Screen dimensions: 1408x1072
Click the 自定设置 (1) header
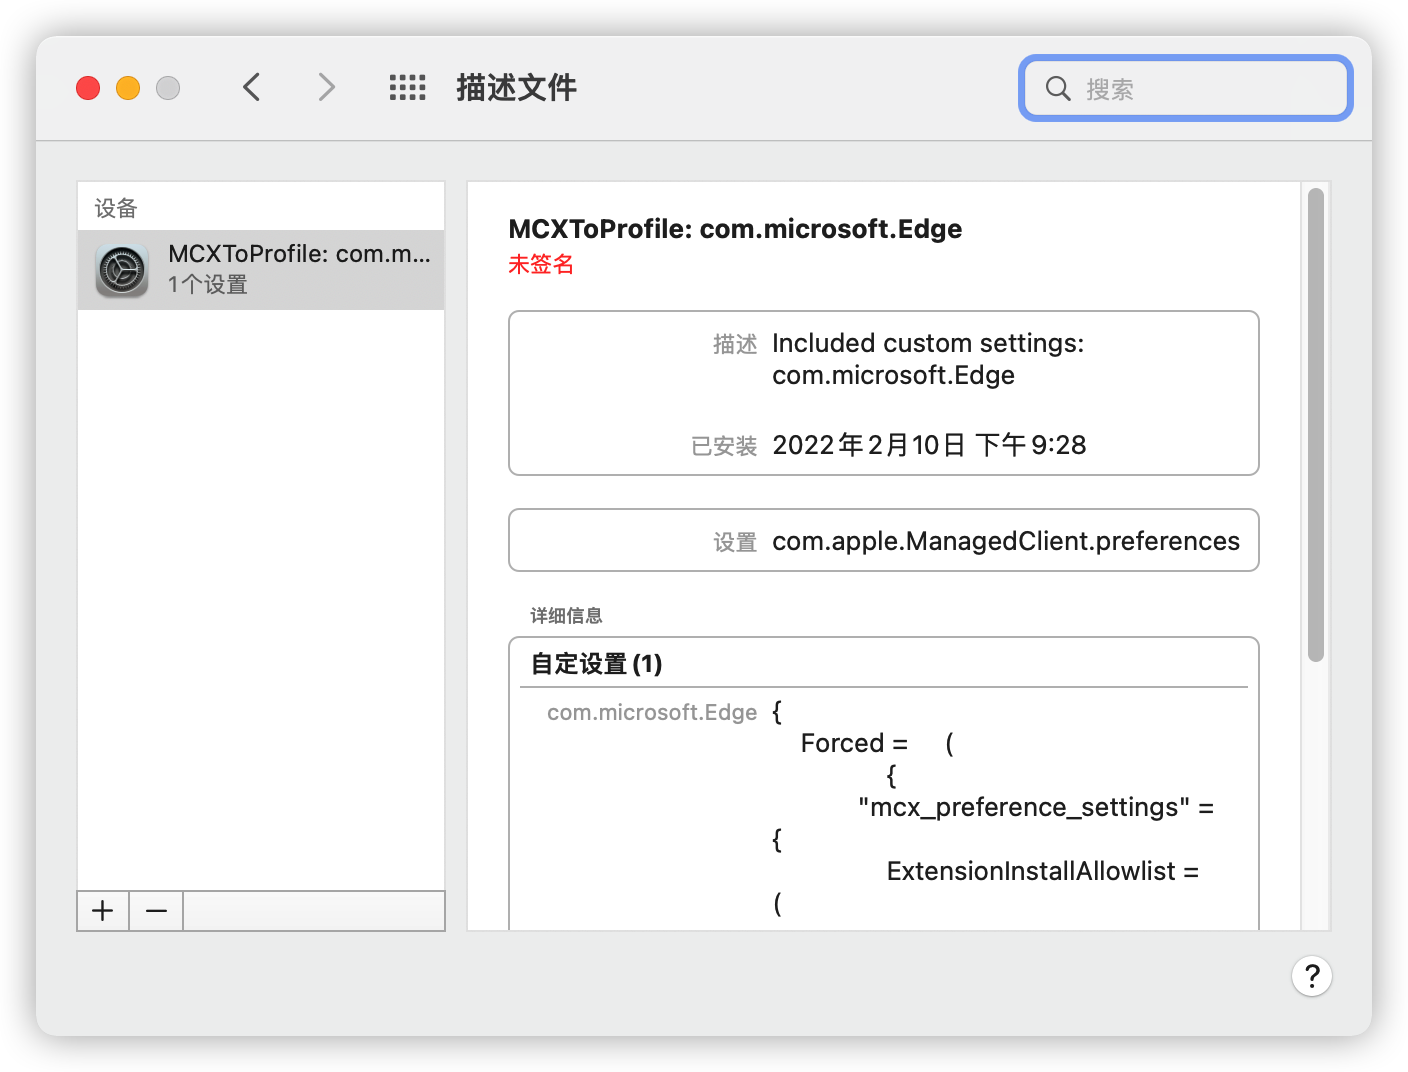[x=596, y=664]
